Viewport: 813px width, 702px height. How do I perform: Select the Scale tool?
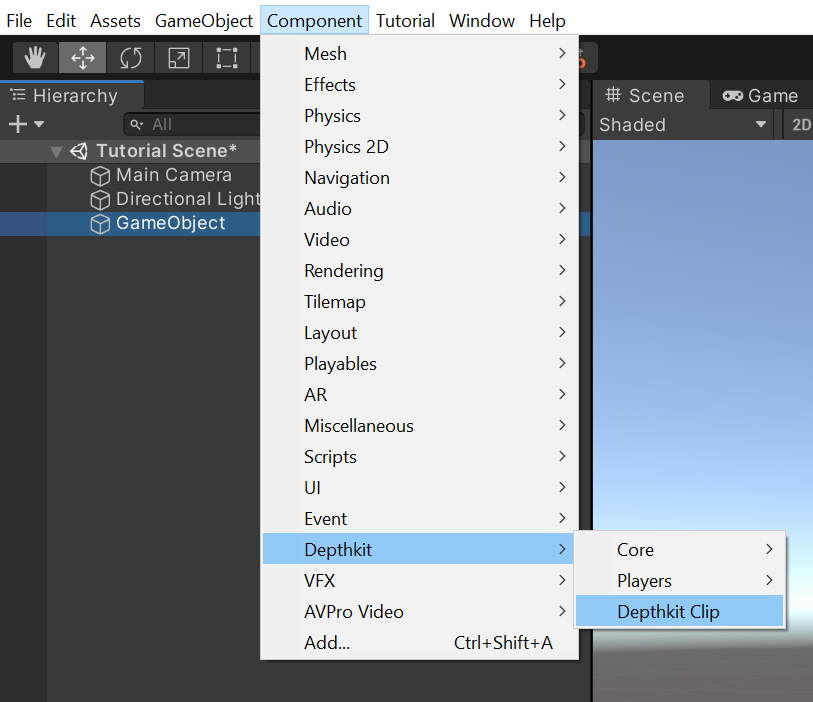pyautogui.click(x=178, y=58)
